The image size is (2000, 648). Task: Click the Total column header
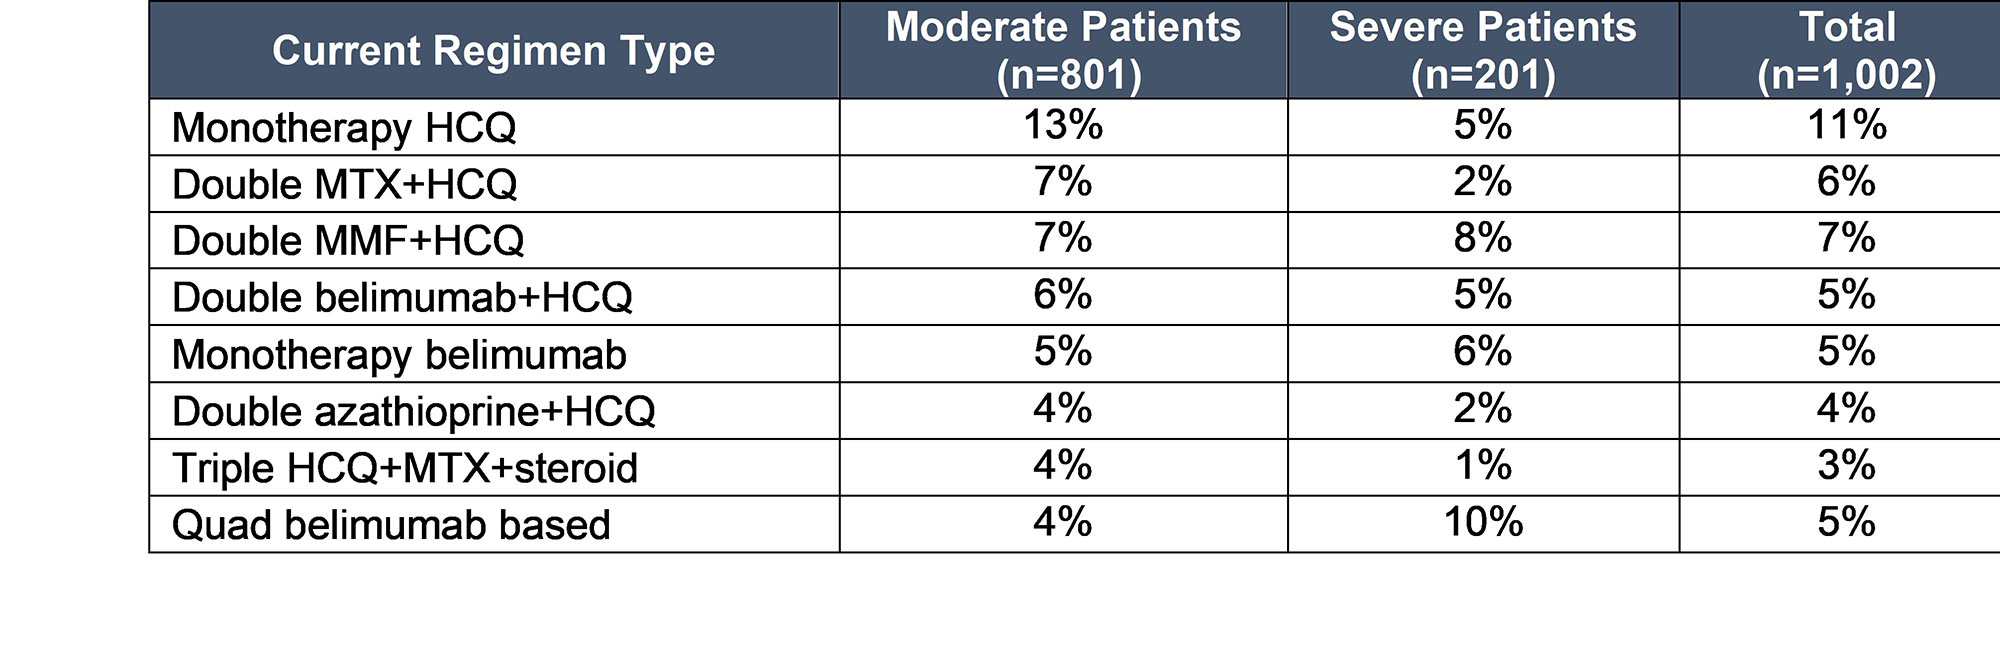(x=1846, y=50)
